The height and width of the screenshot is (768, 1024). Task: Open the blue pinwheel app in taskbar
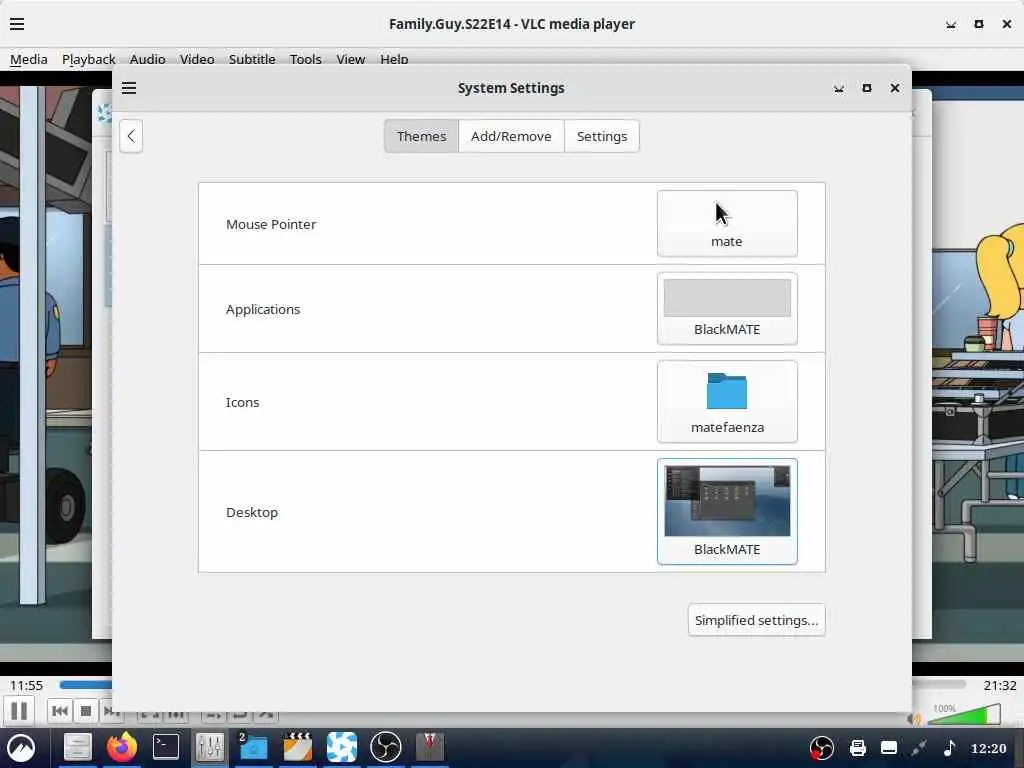[342, 747]
